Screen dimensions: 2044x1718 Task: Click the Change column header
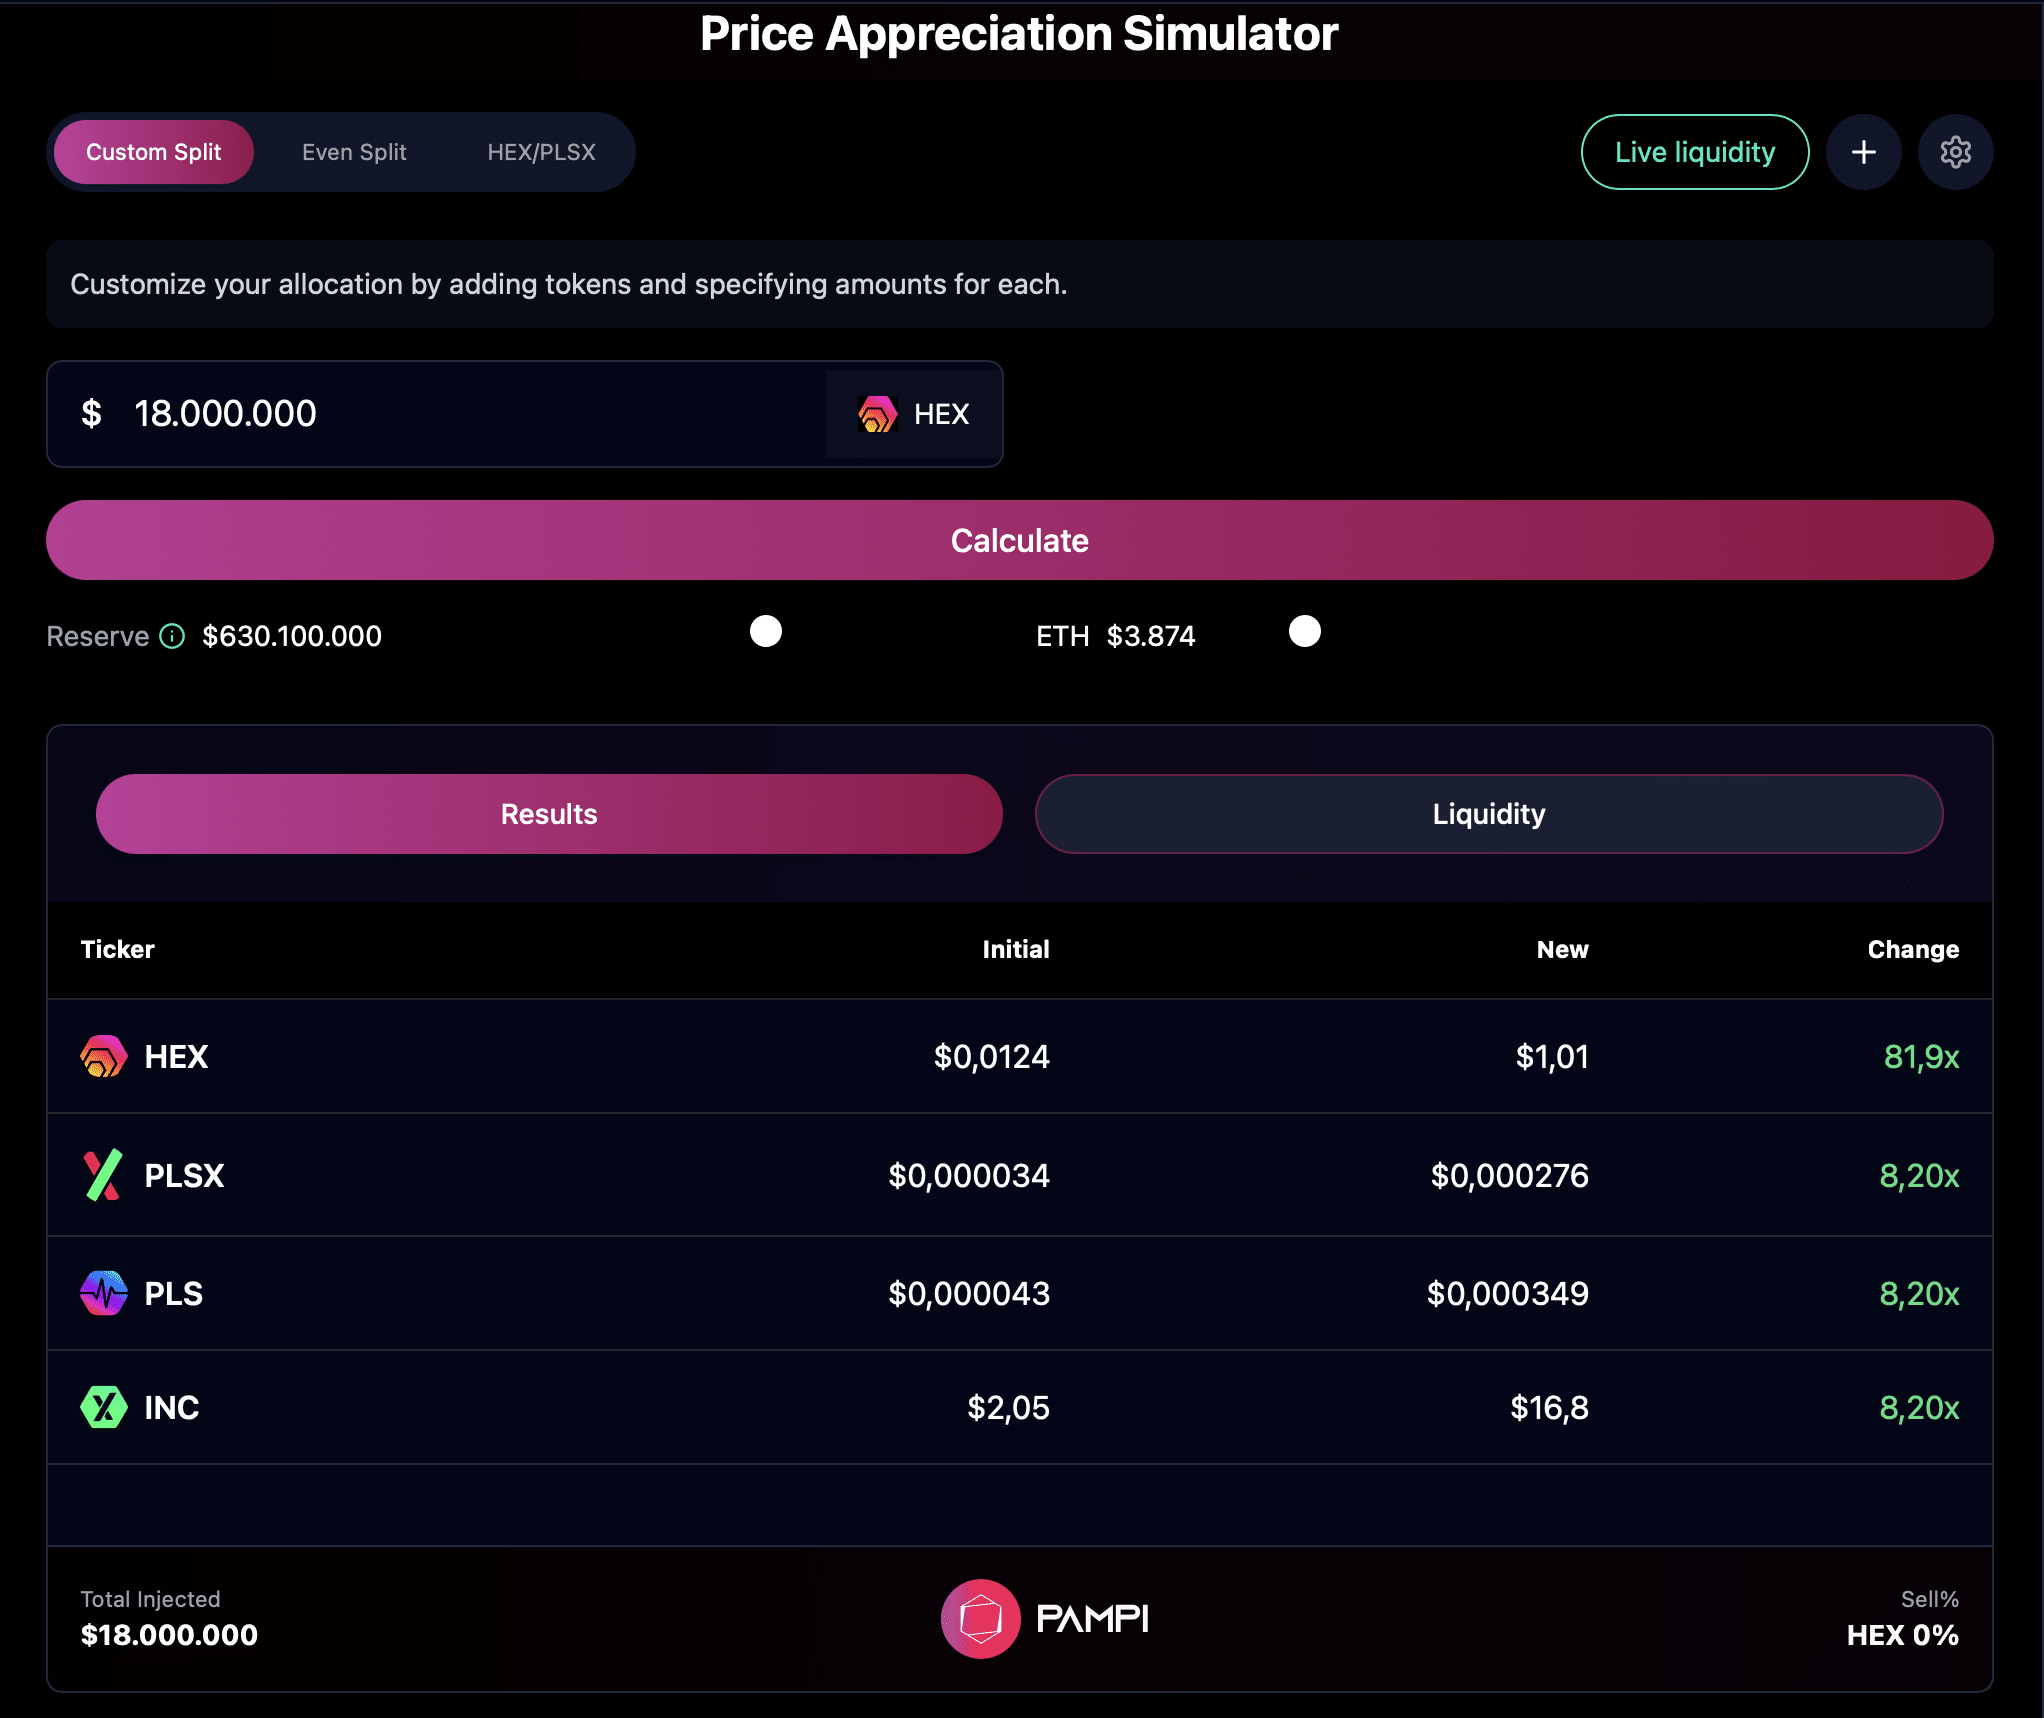pos(1913,949)
